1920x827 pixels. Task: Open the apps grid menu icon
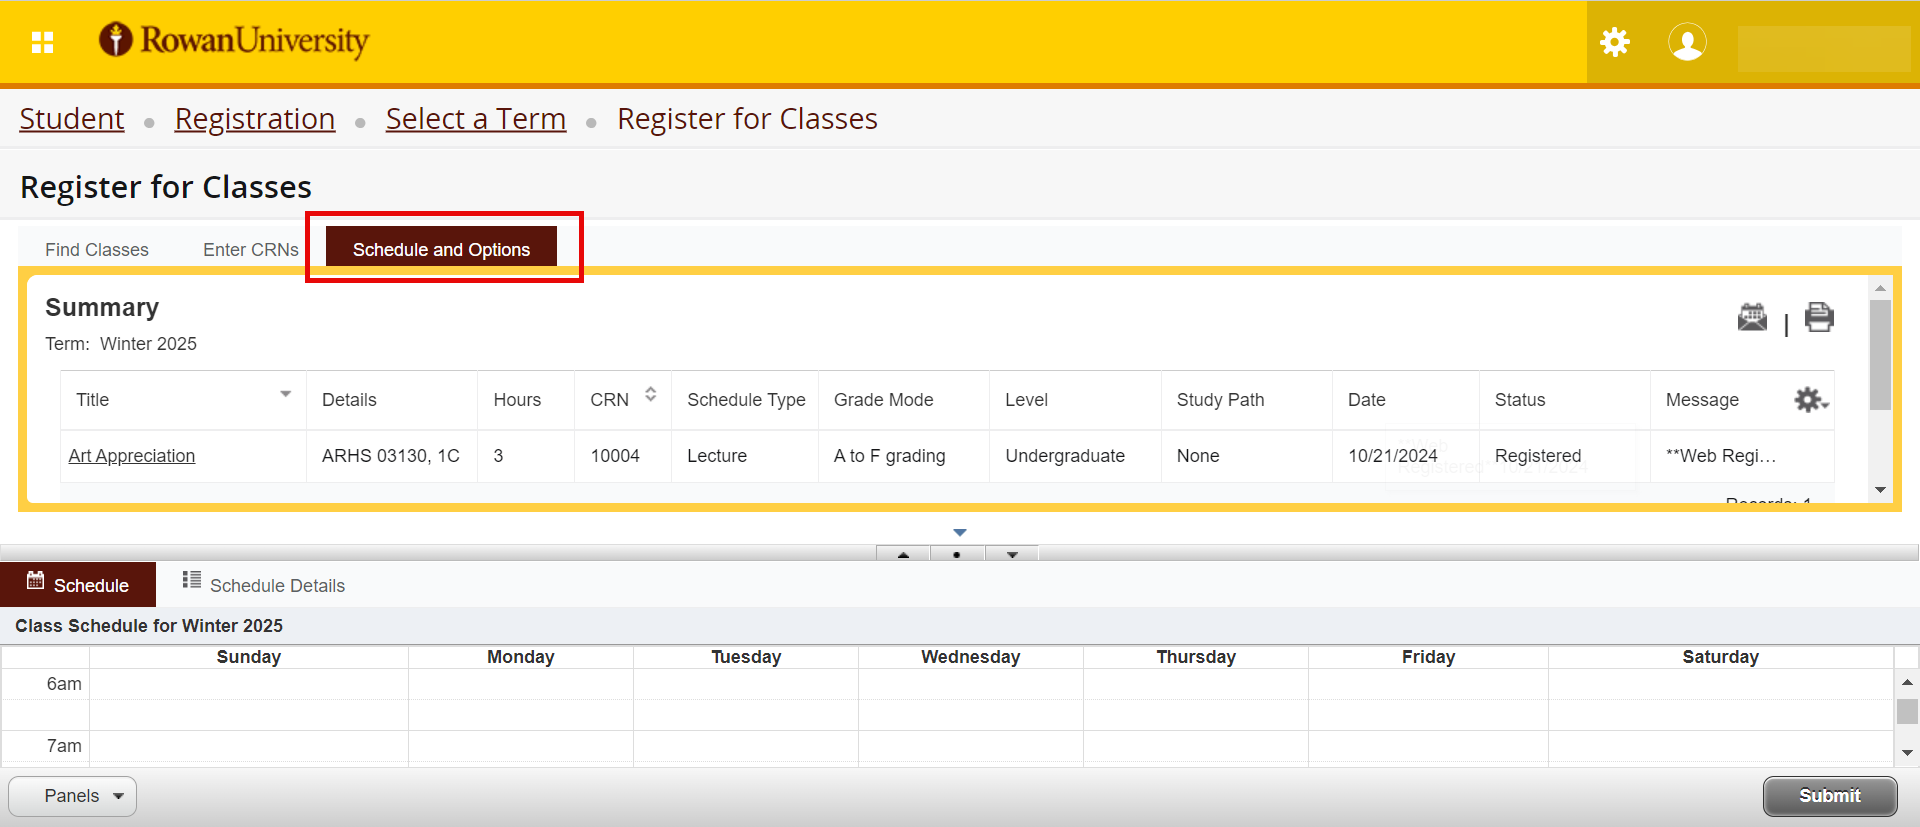click(42, 42)
